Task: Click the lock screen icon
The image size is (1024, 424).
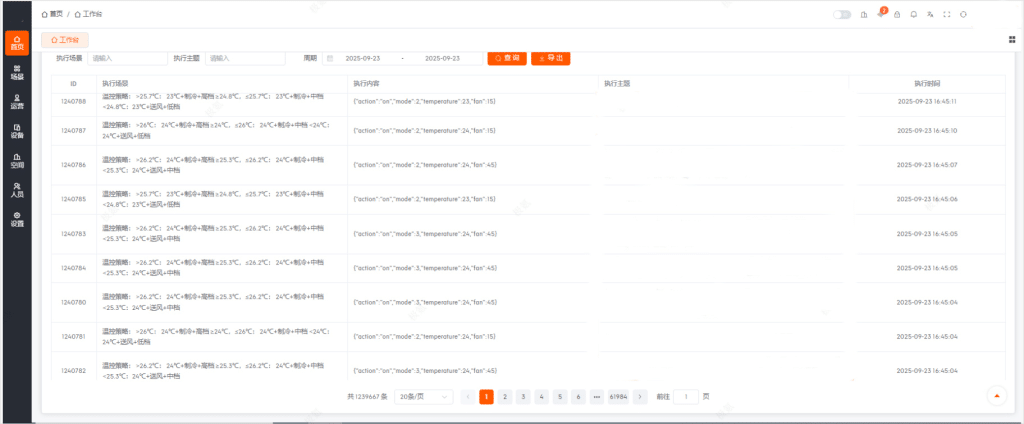Action: [897, 14]
